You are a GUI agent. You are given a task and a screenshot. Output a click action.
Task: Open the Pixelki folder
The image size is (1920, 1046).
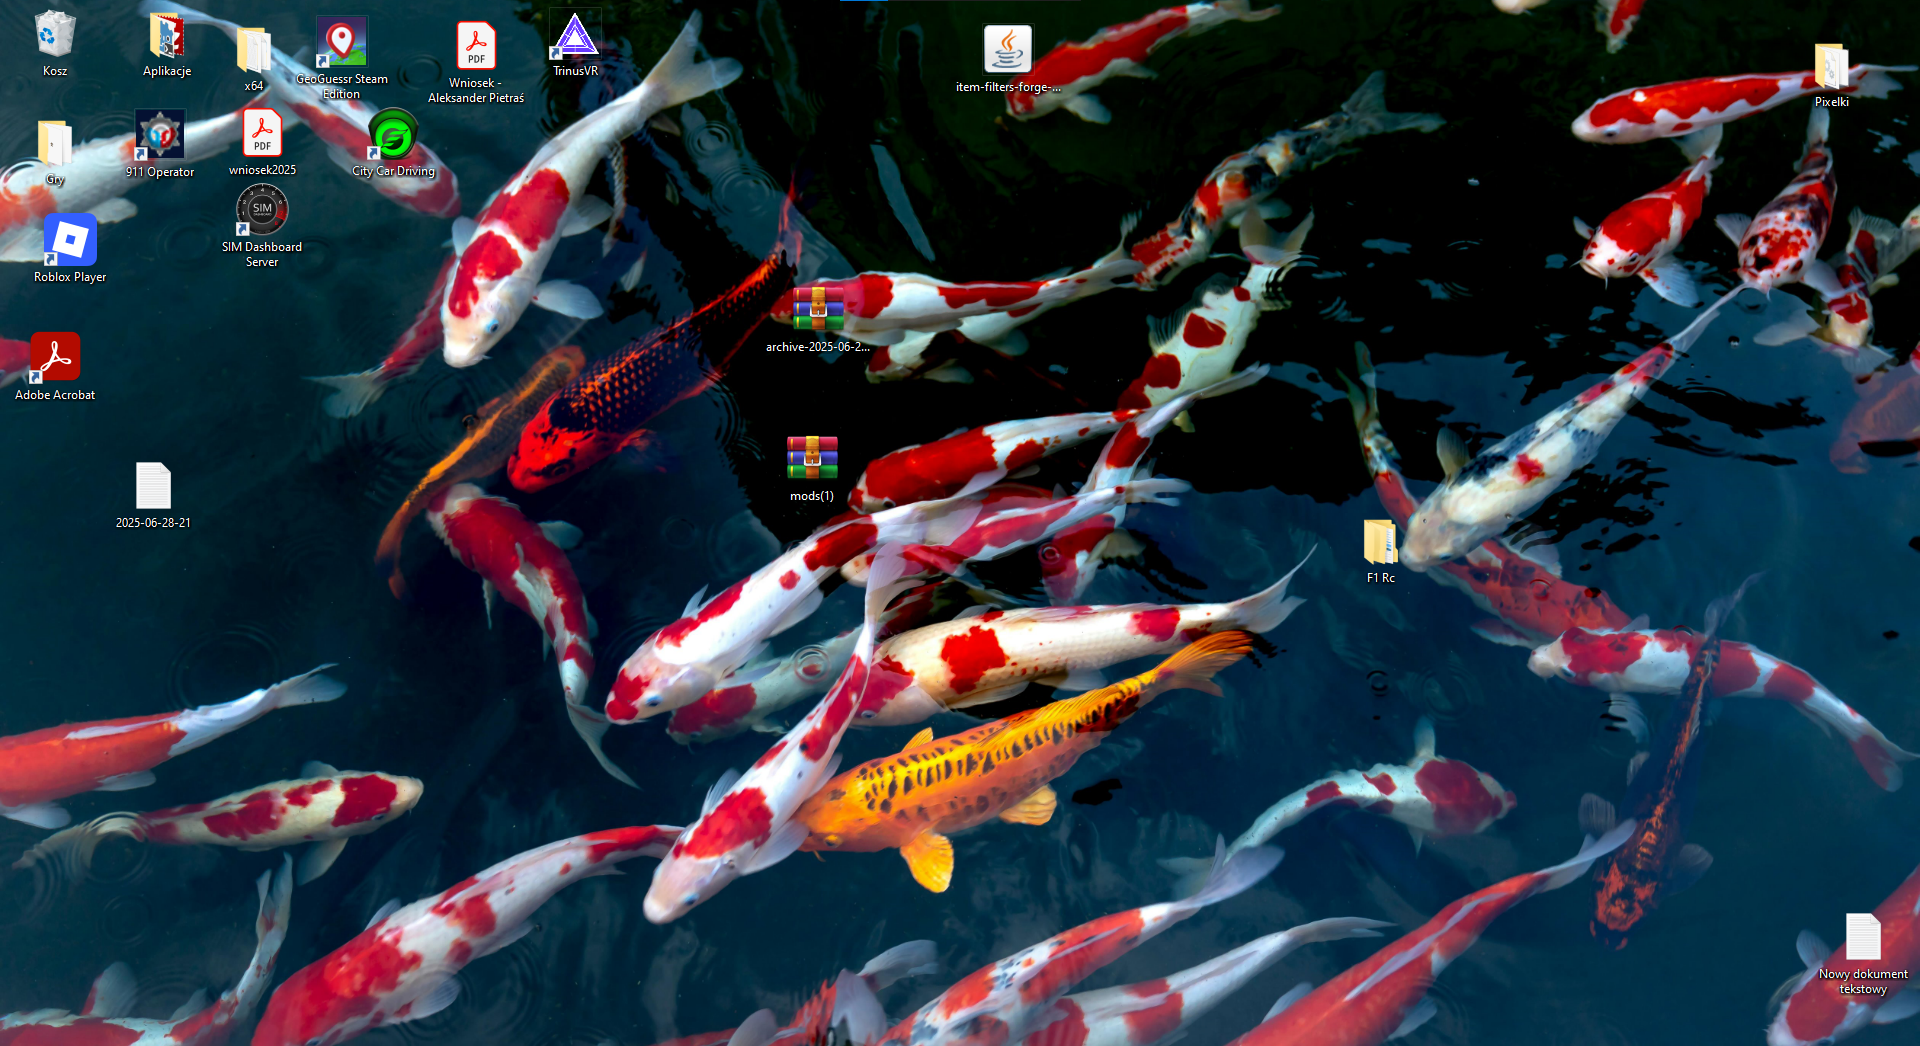point(1832,66)
